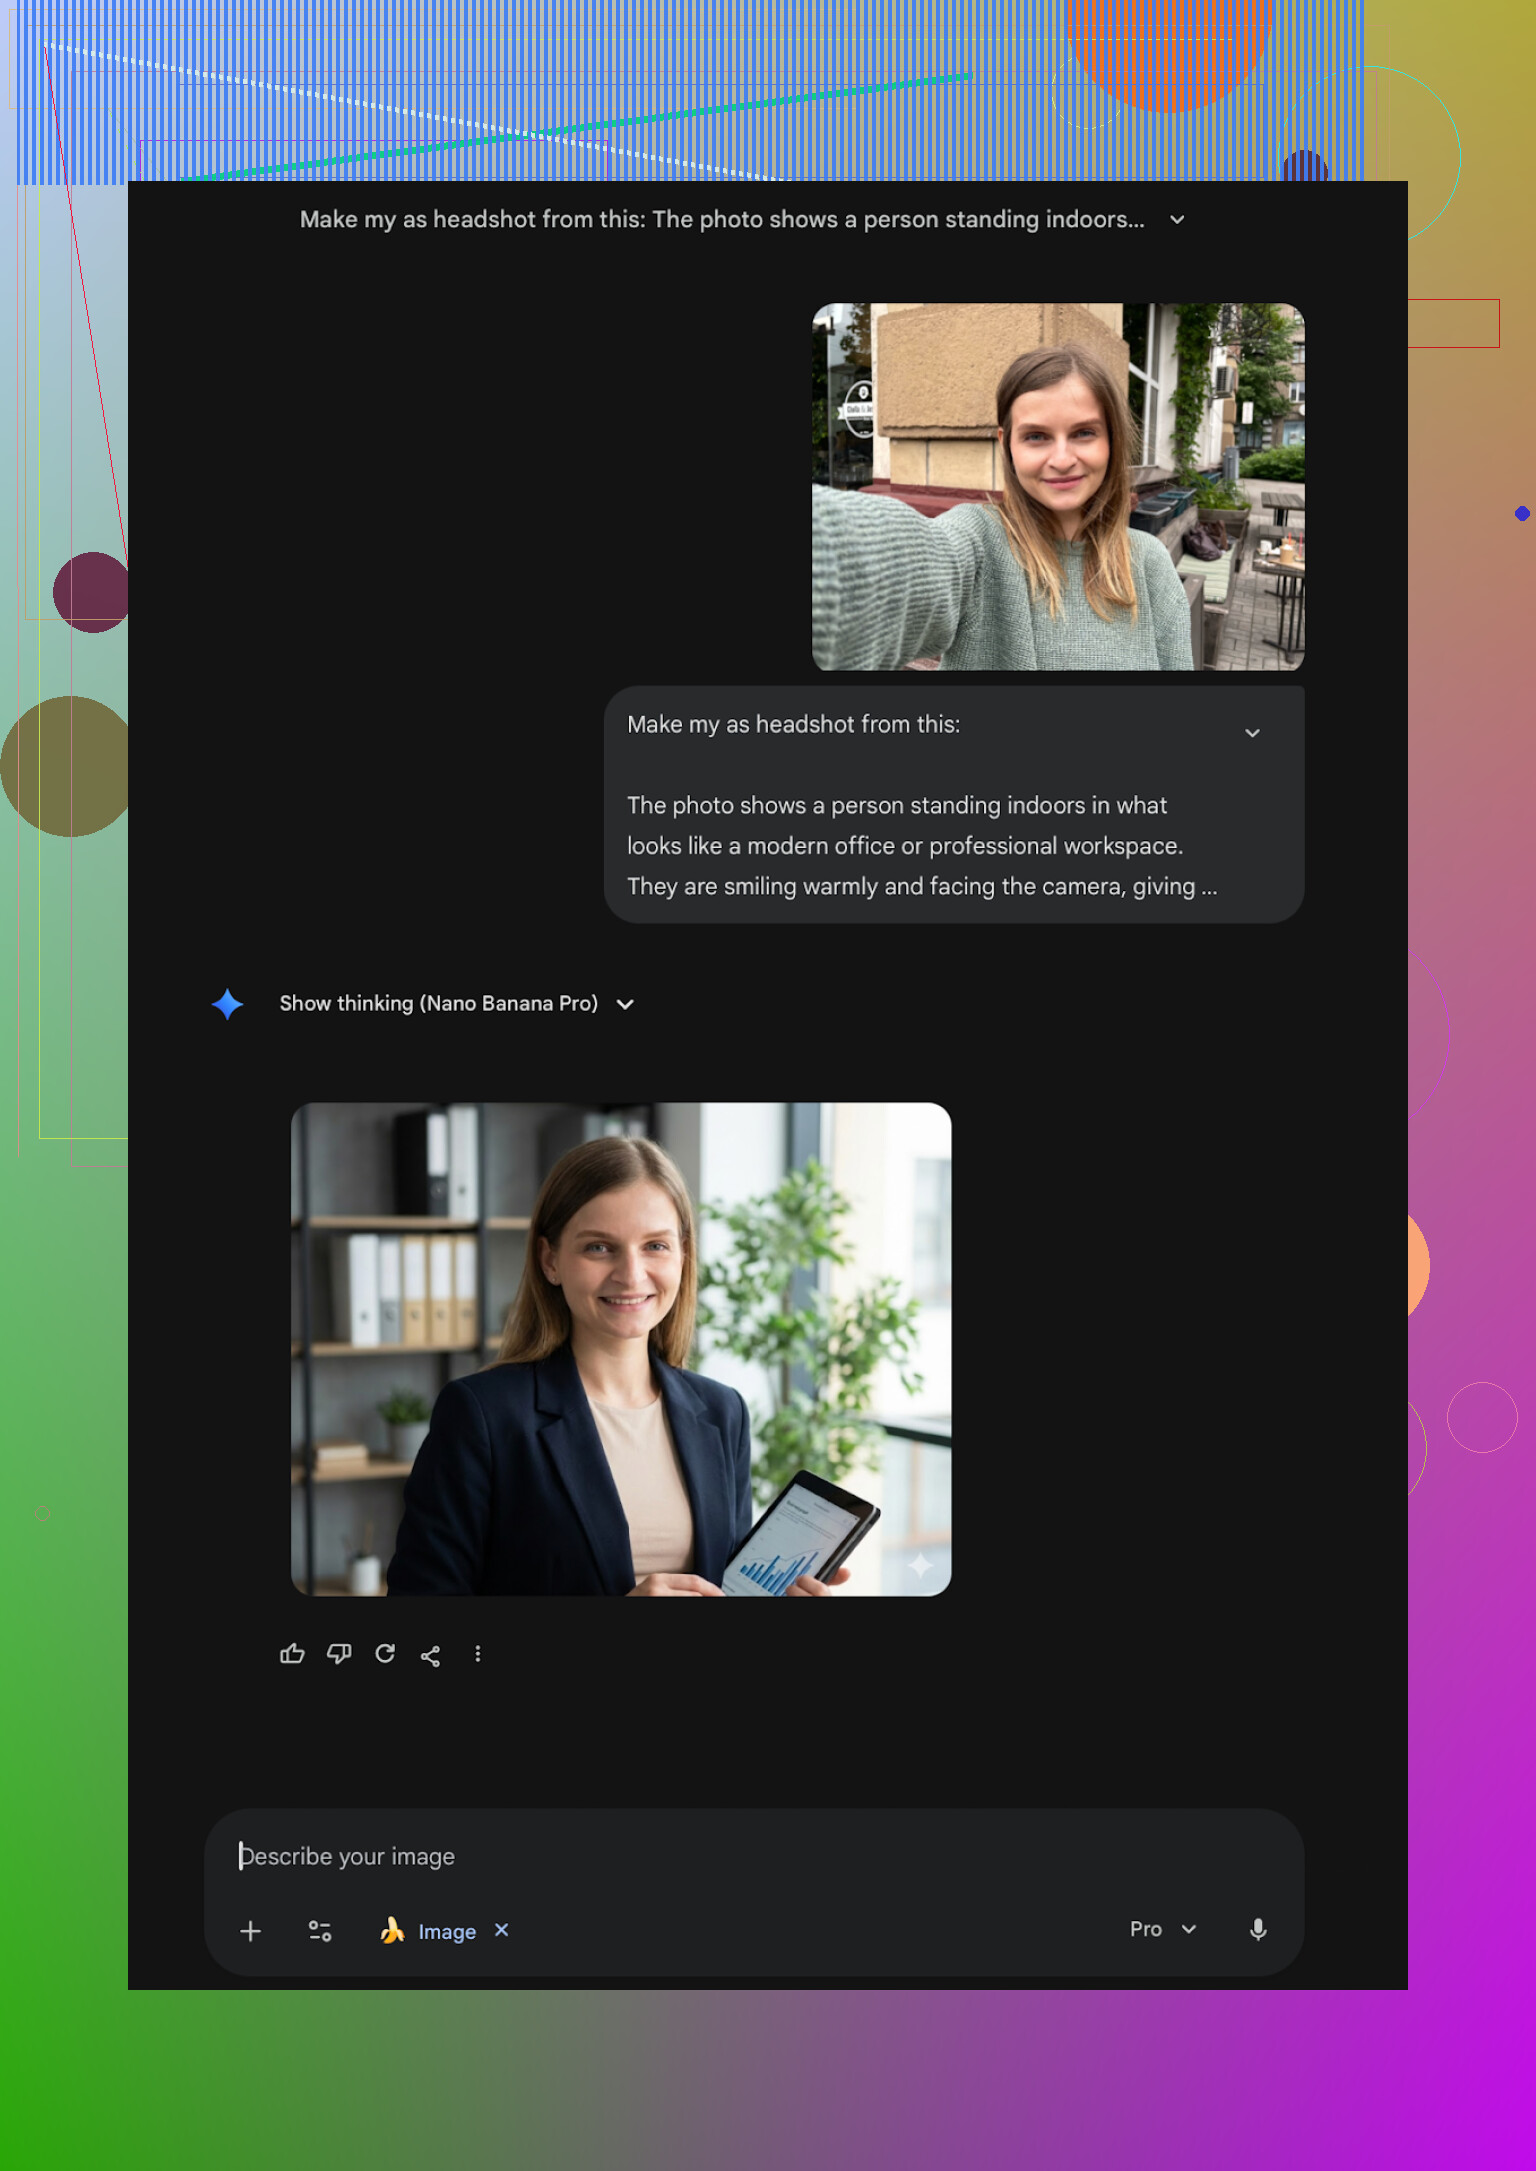Screen dimensions: 1536x2171
Task: Expand the user prompt message chevron
Action: coord(1252,733)
